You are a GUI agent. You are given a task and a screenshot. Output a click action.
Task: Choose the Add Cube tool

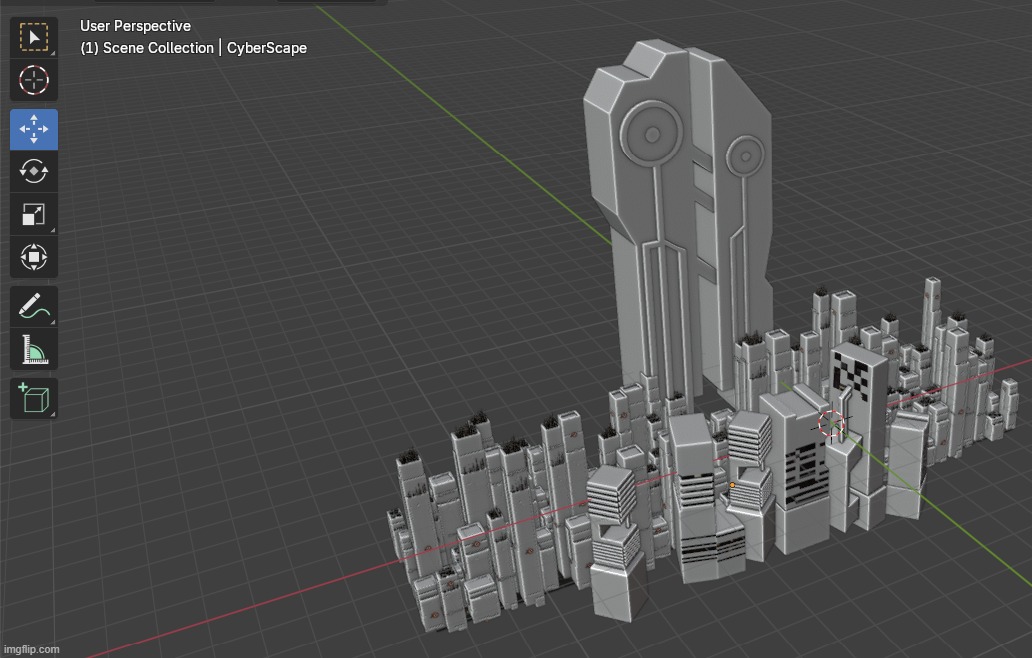pos(34,398)
